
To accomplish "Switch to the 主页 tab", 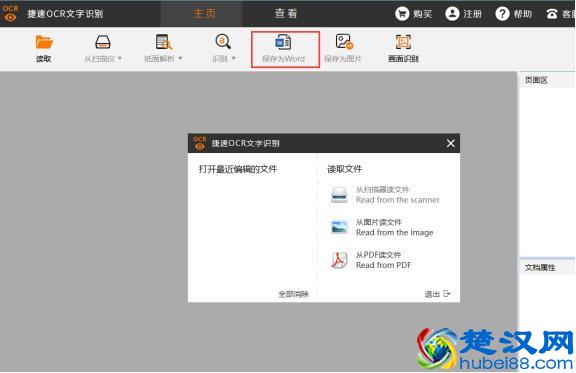I will coord(205,14).
